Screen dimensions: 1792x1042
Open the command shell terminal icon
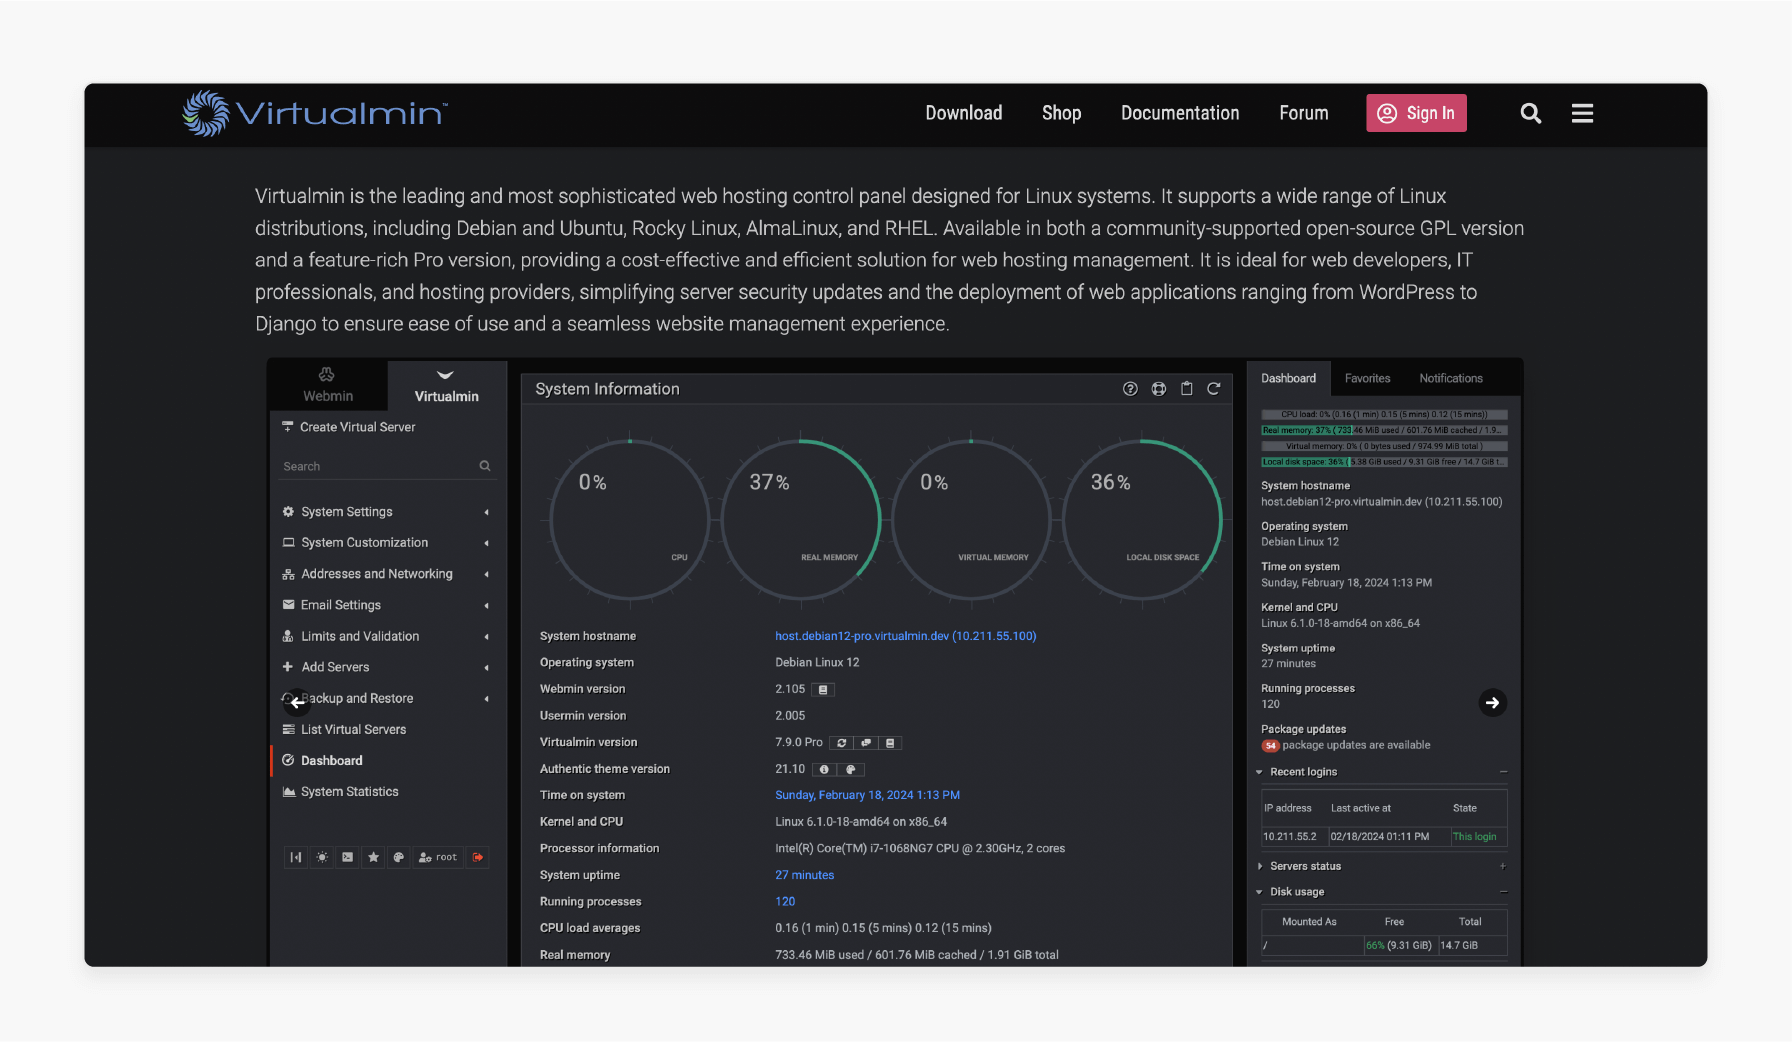[x=347, y=857]
